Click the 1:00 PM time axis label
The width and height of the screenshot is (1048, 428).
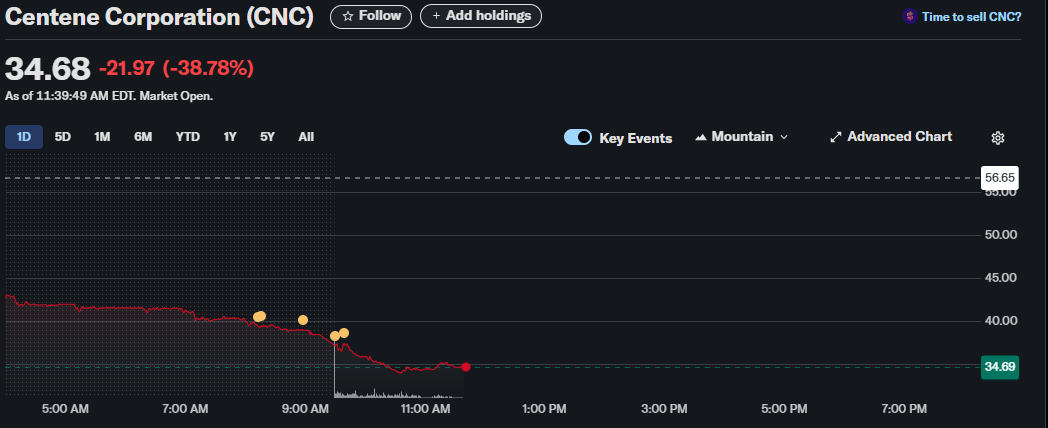(545, 409)
